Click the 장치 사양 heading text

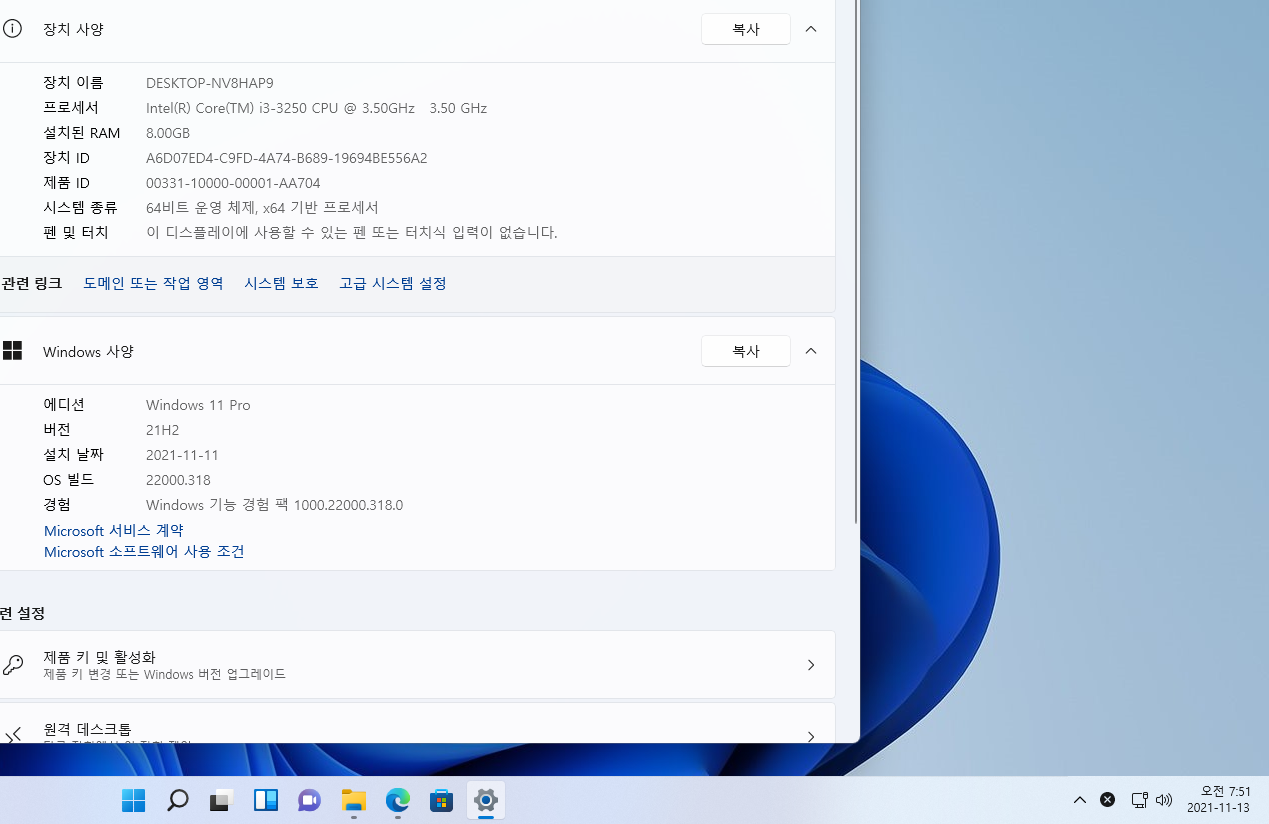pos(73,29)
